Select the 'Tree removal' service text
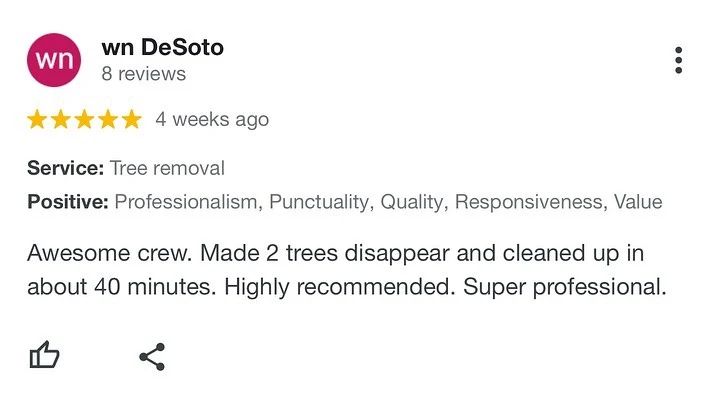 [x=167, y=168]
